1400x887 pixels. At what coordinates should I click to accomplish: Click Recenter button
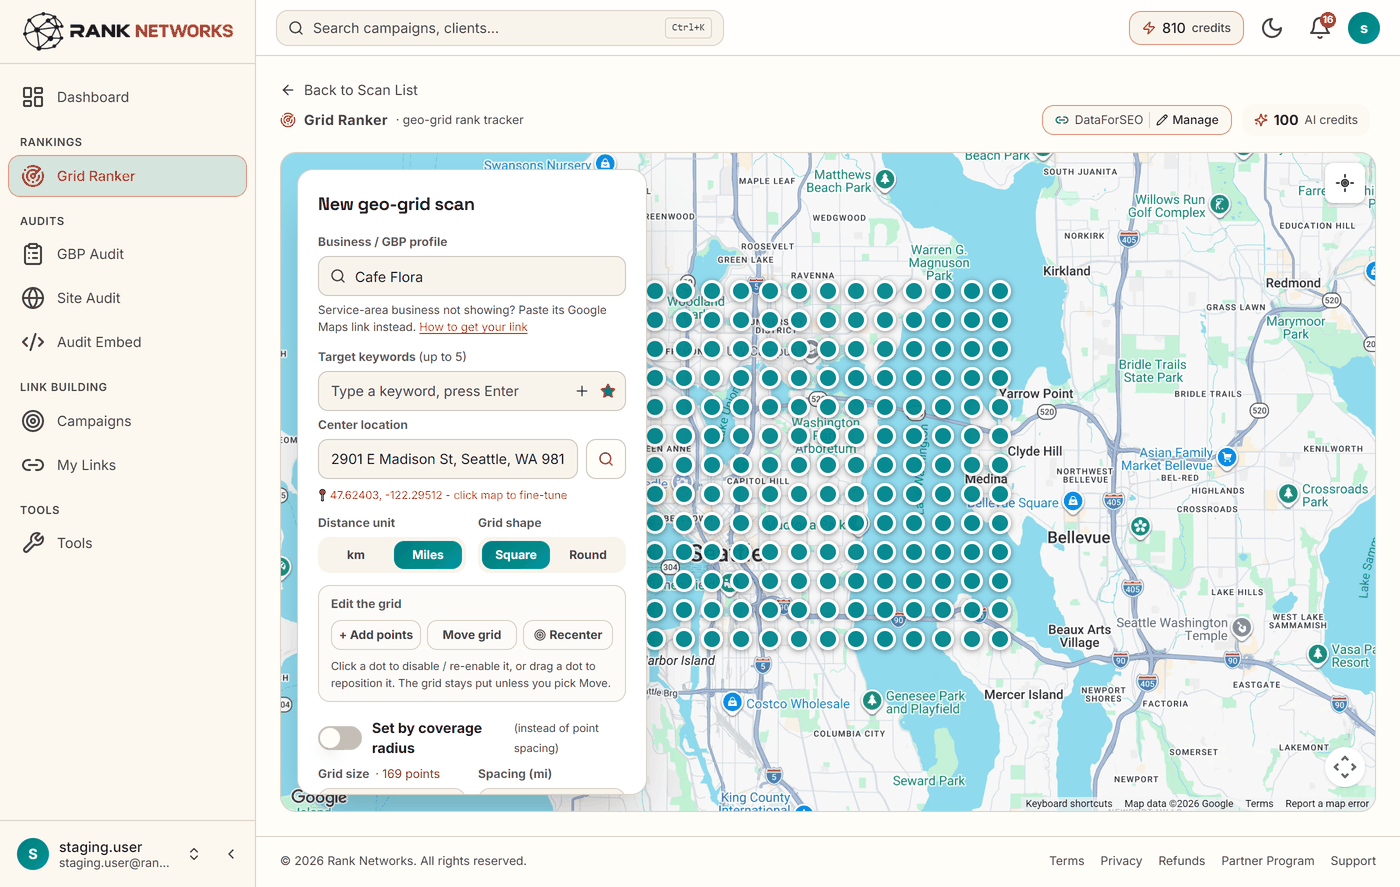click(568, 635)
